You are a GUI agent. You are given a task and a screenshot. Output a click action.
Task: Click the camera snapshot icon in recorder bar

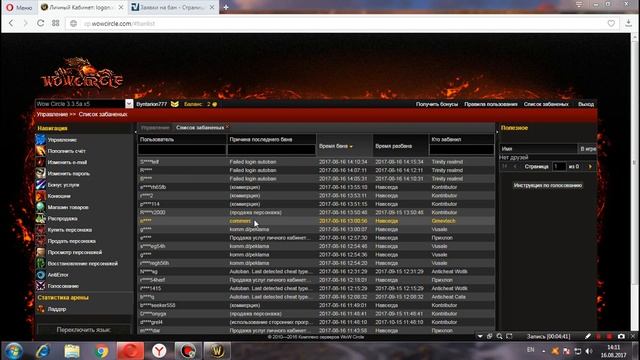(621, 336)
